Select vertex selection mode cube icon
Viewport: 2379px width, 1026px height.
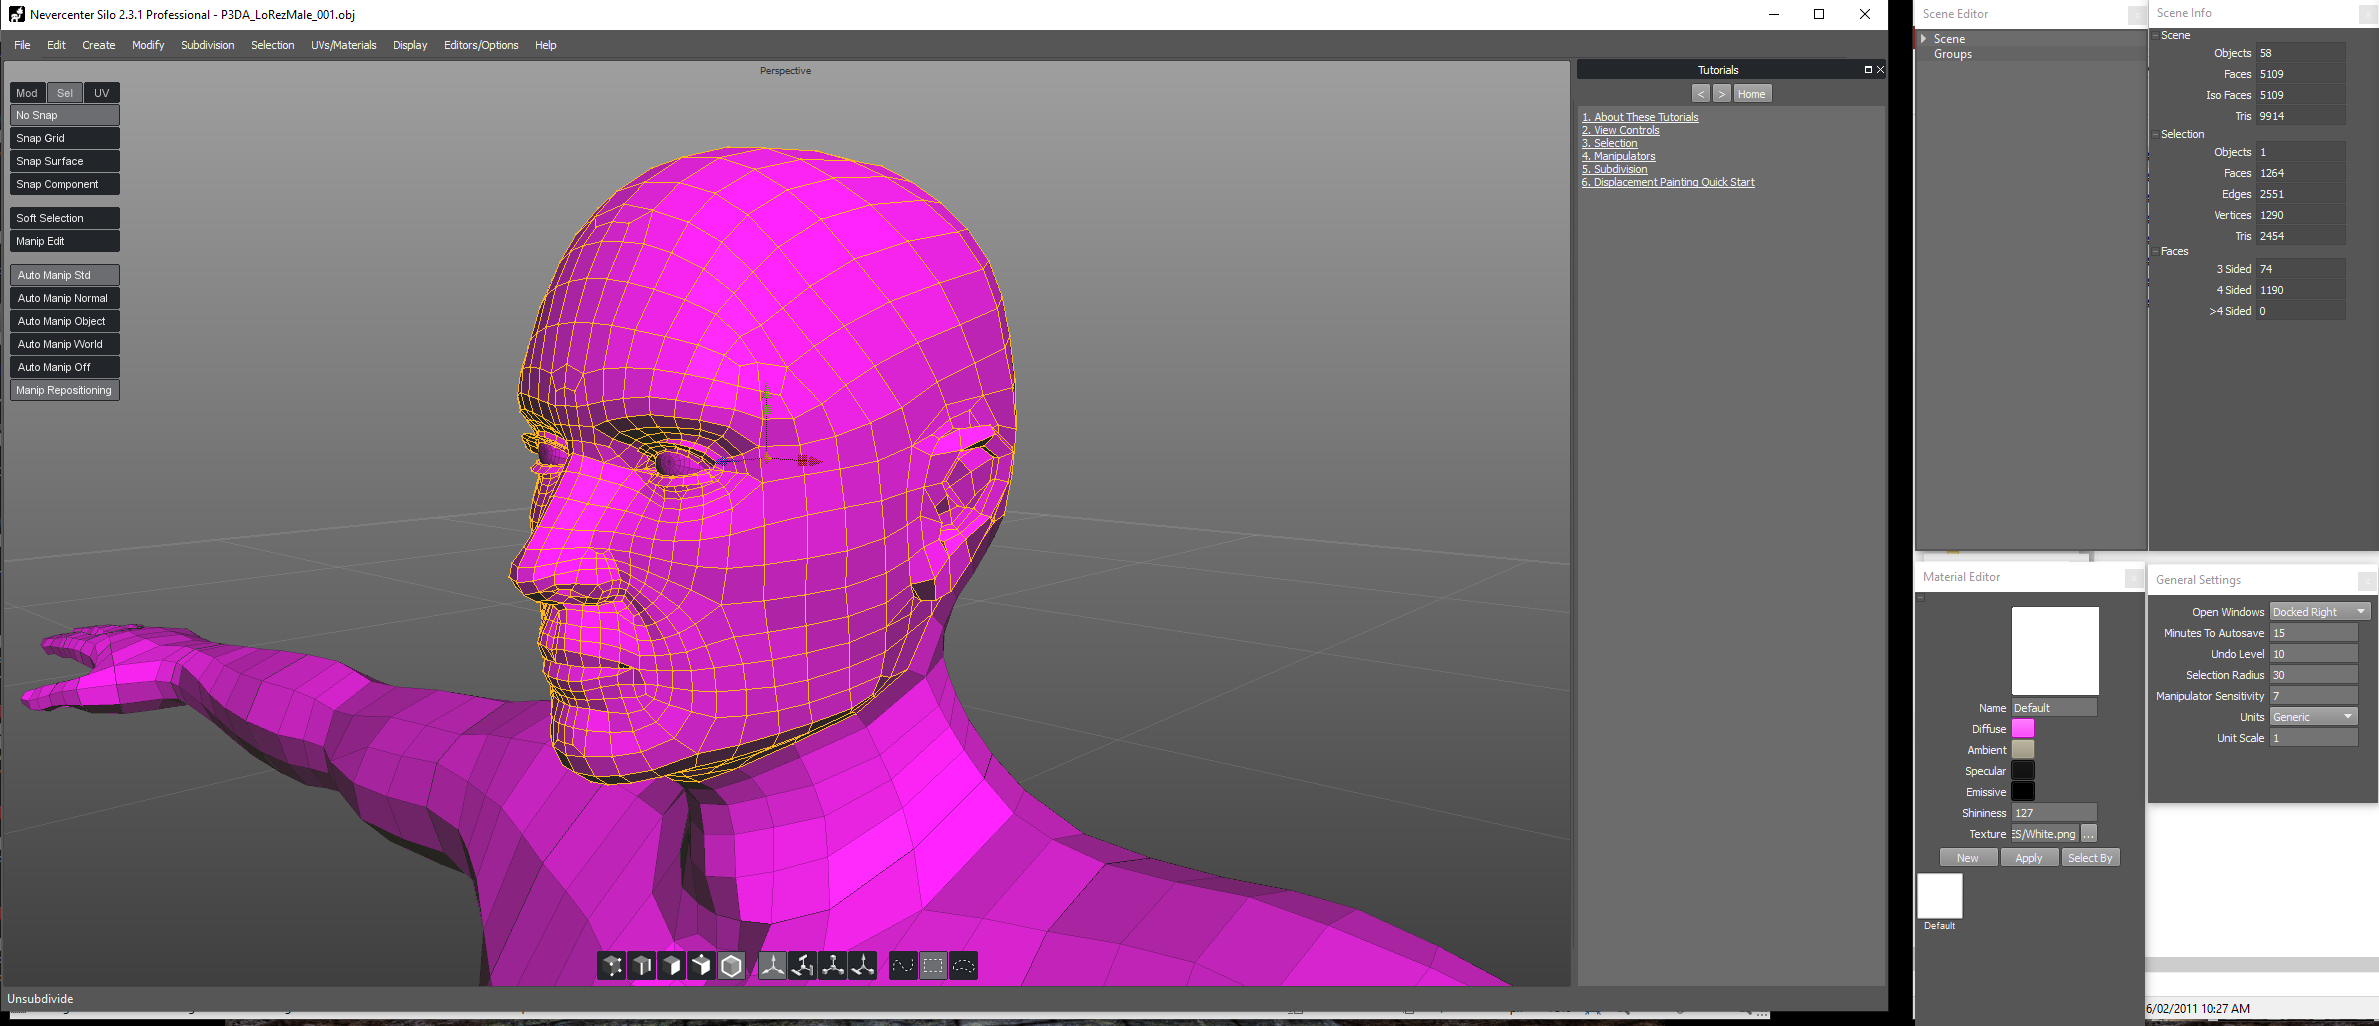pyautogui.click(x=612, y=966)
